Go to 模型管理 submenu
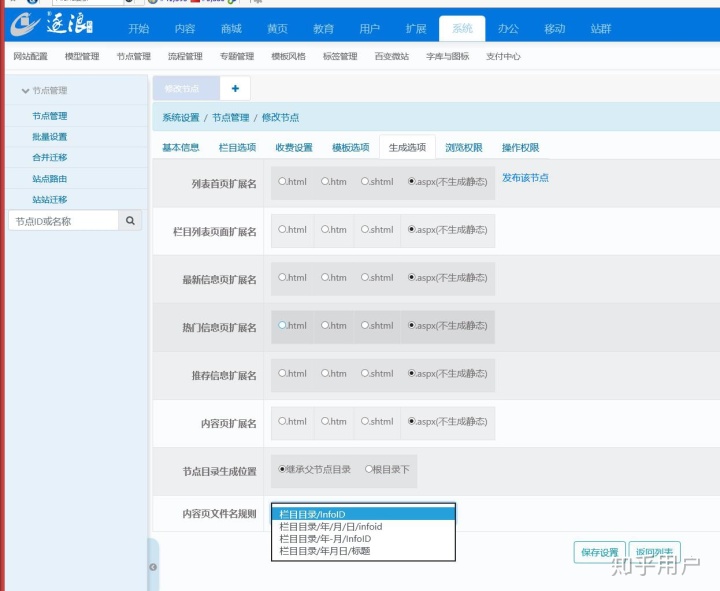720x591 pixels. pos(82,56)
